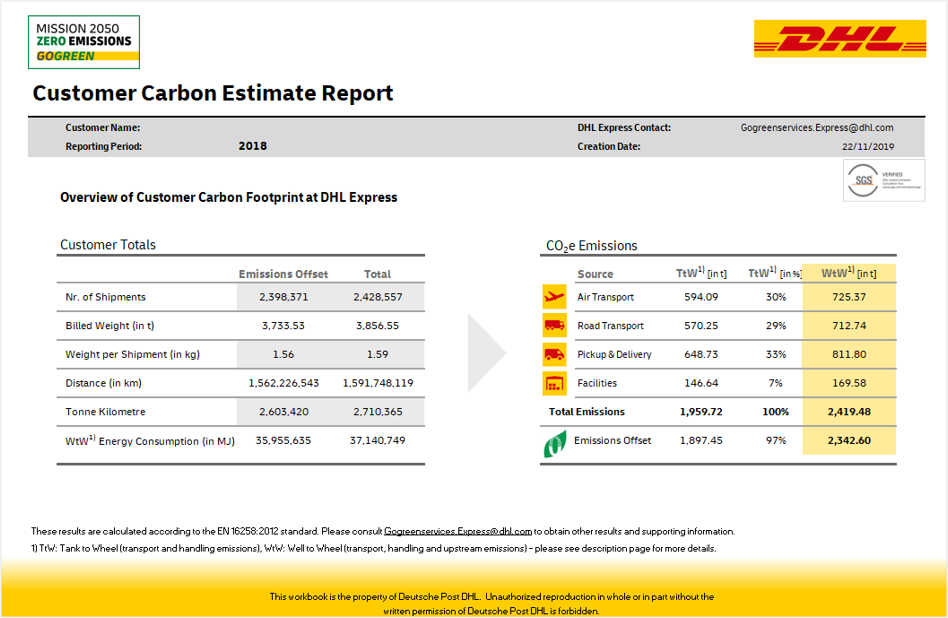Click the "TtW [in t]" column header
The height and width of the screenshot is (618, 948).
click(701, 273)
